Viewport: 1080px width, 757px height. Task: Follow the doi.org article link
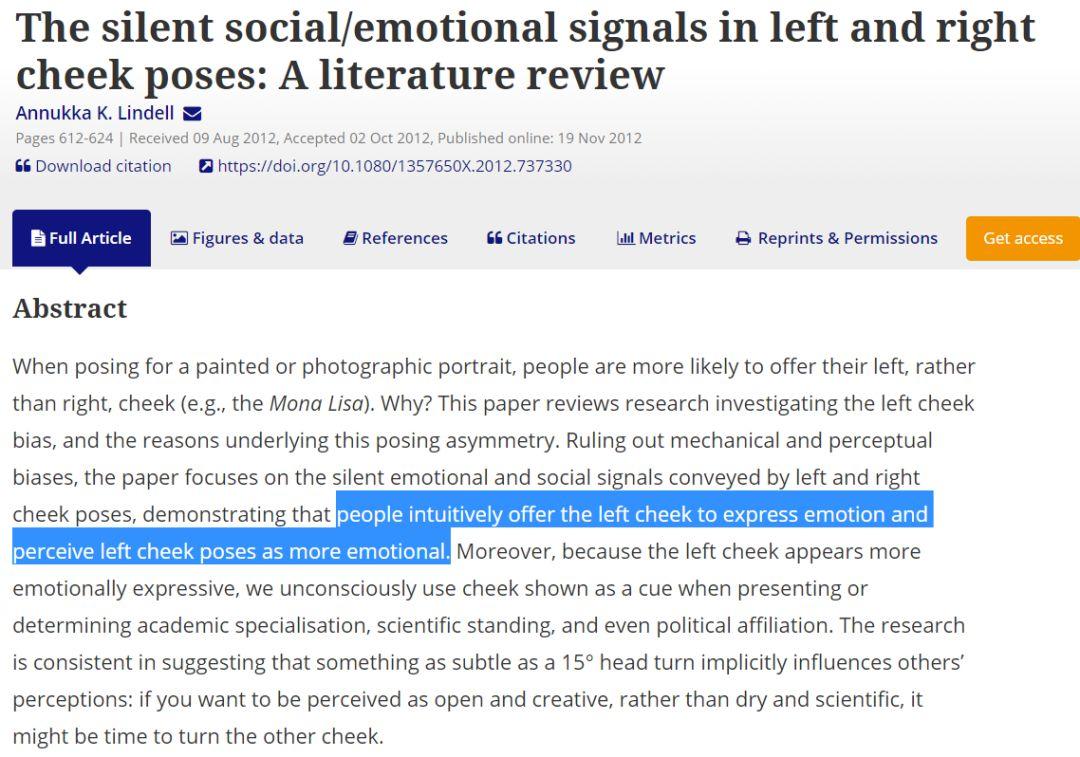pos(394,166)
